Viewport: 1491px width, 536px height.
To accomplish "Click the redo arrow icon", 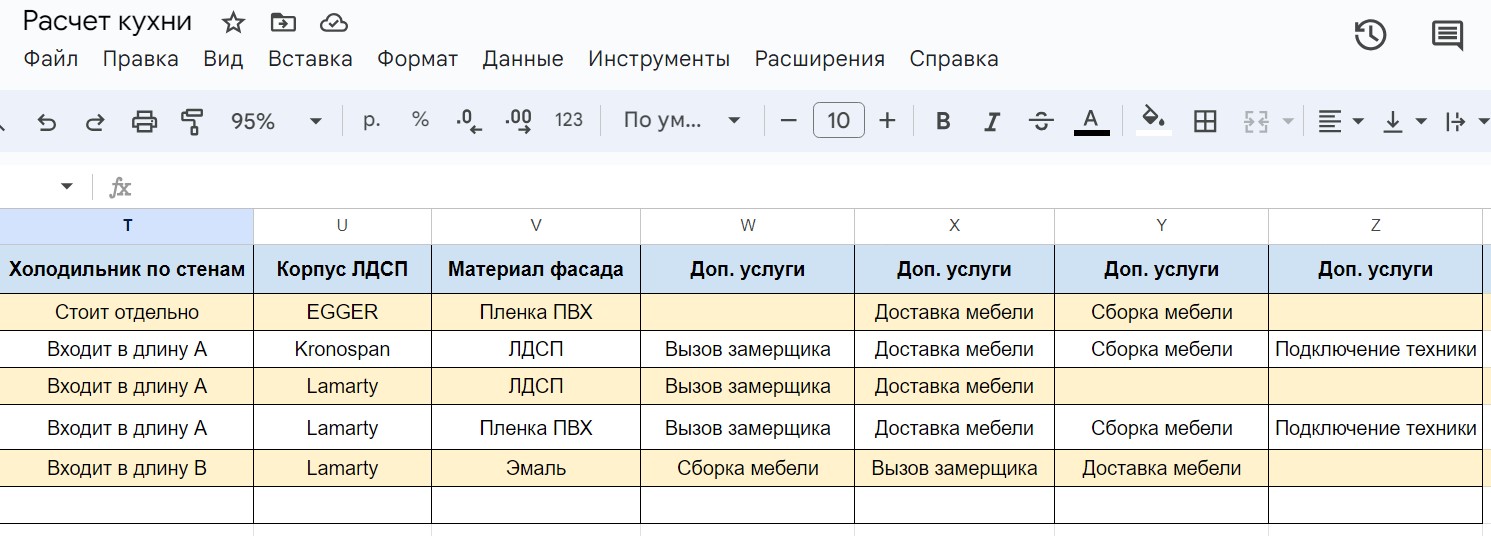I will point(95,122).
